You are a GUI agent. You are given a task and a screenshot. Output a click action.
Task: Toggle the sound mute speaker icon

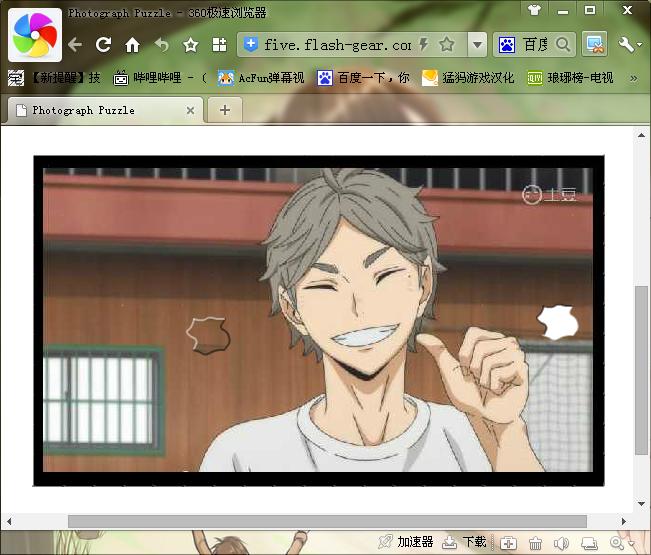click(561, 543)
